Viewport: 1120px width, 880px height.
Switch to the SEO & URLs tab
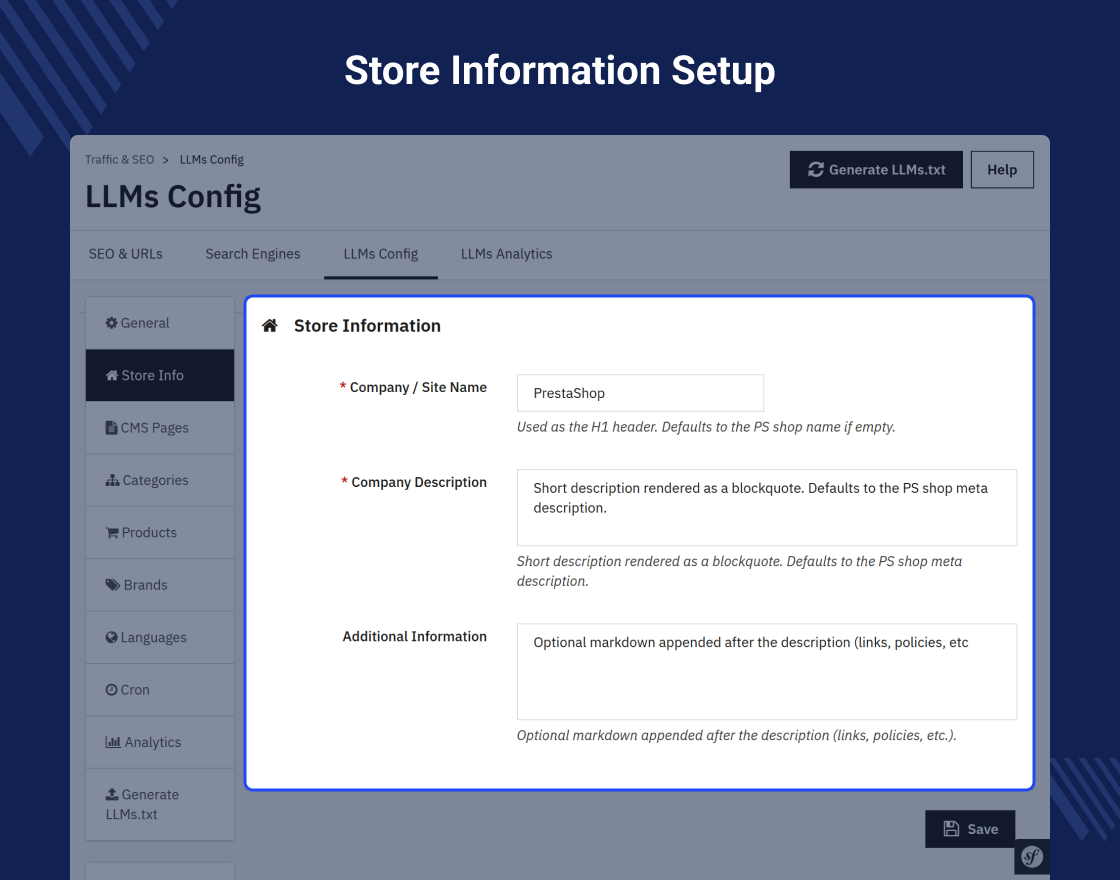(126, 254)
